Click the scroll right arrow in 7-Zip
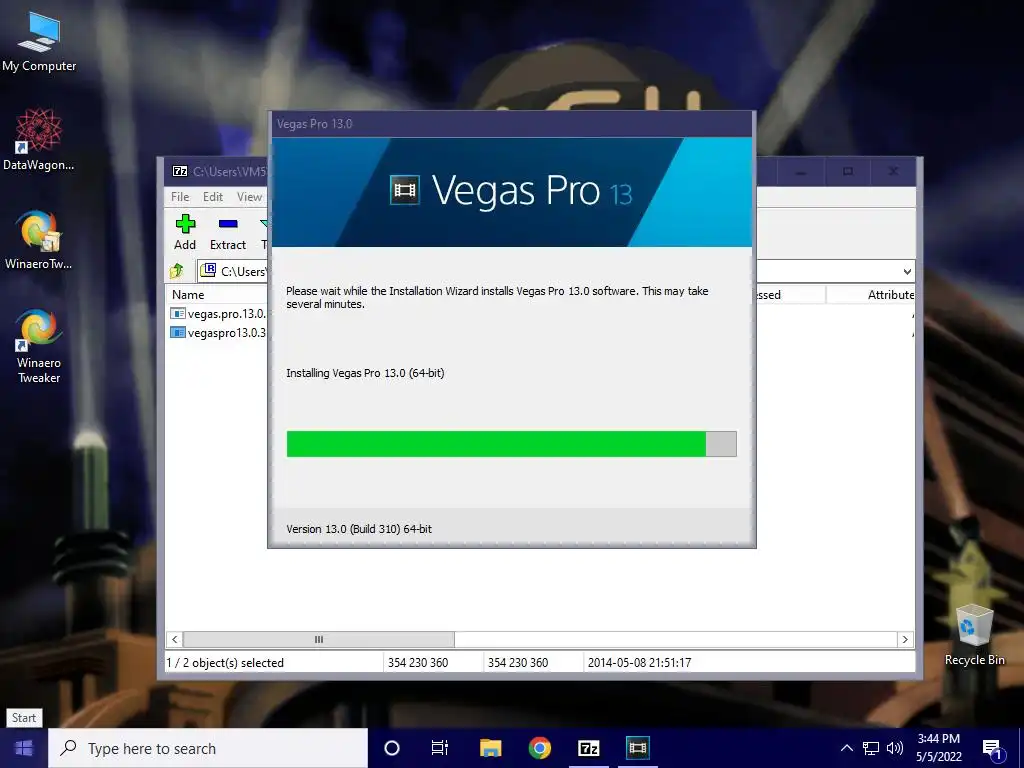The image size is (1024, 768). pyautogui.click(x=905, y=639)
